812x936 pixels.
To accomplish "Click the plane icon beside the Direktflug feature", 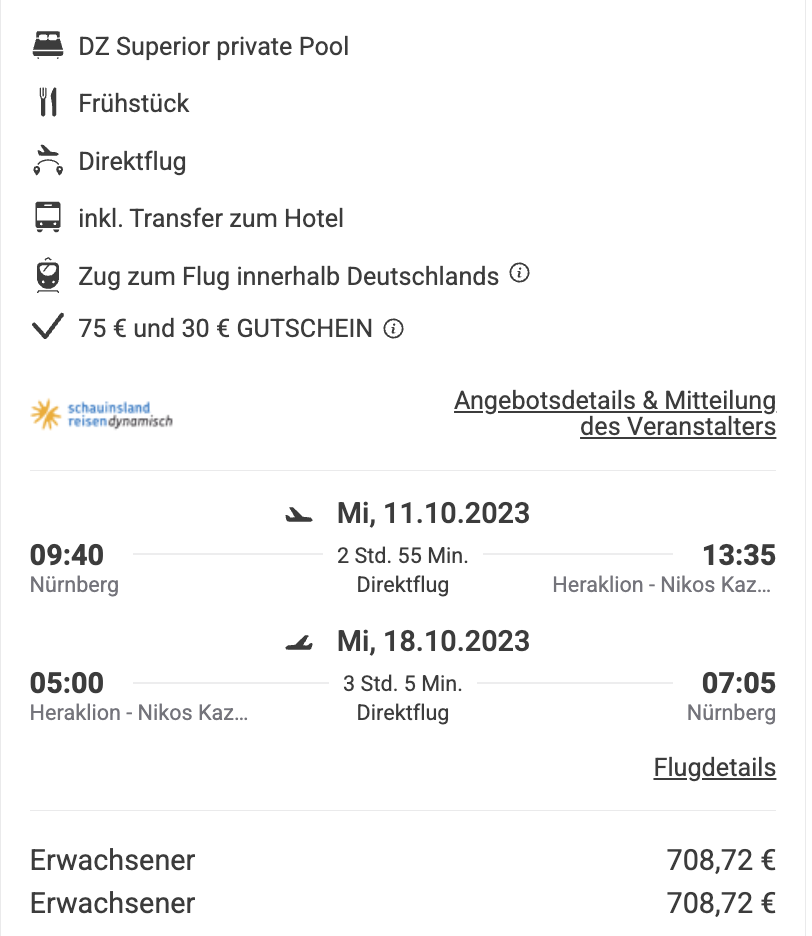I will 48,160.
